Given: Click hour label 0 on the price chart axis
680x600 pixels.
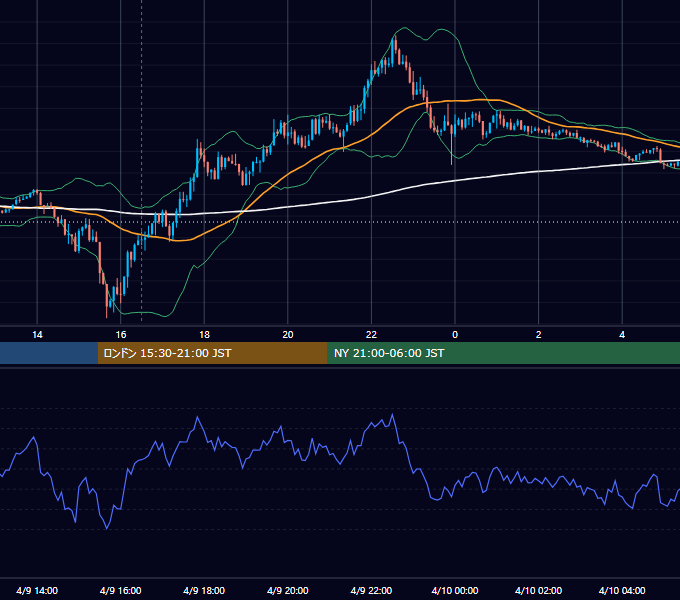Looking at the screenshot, I should click(x=455, y=335).
